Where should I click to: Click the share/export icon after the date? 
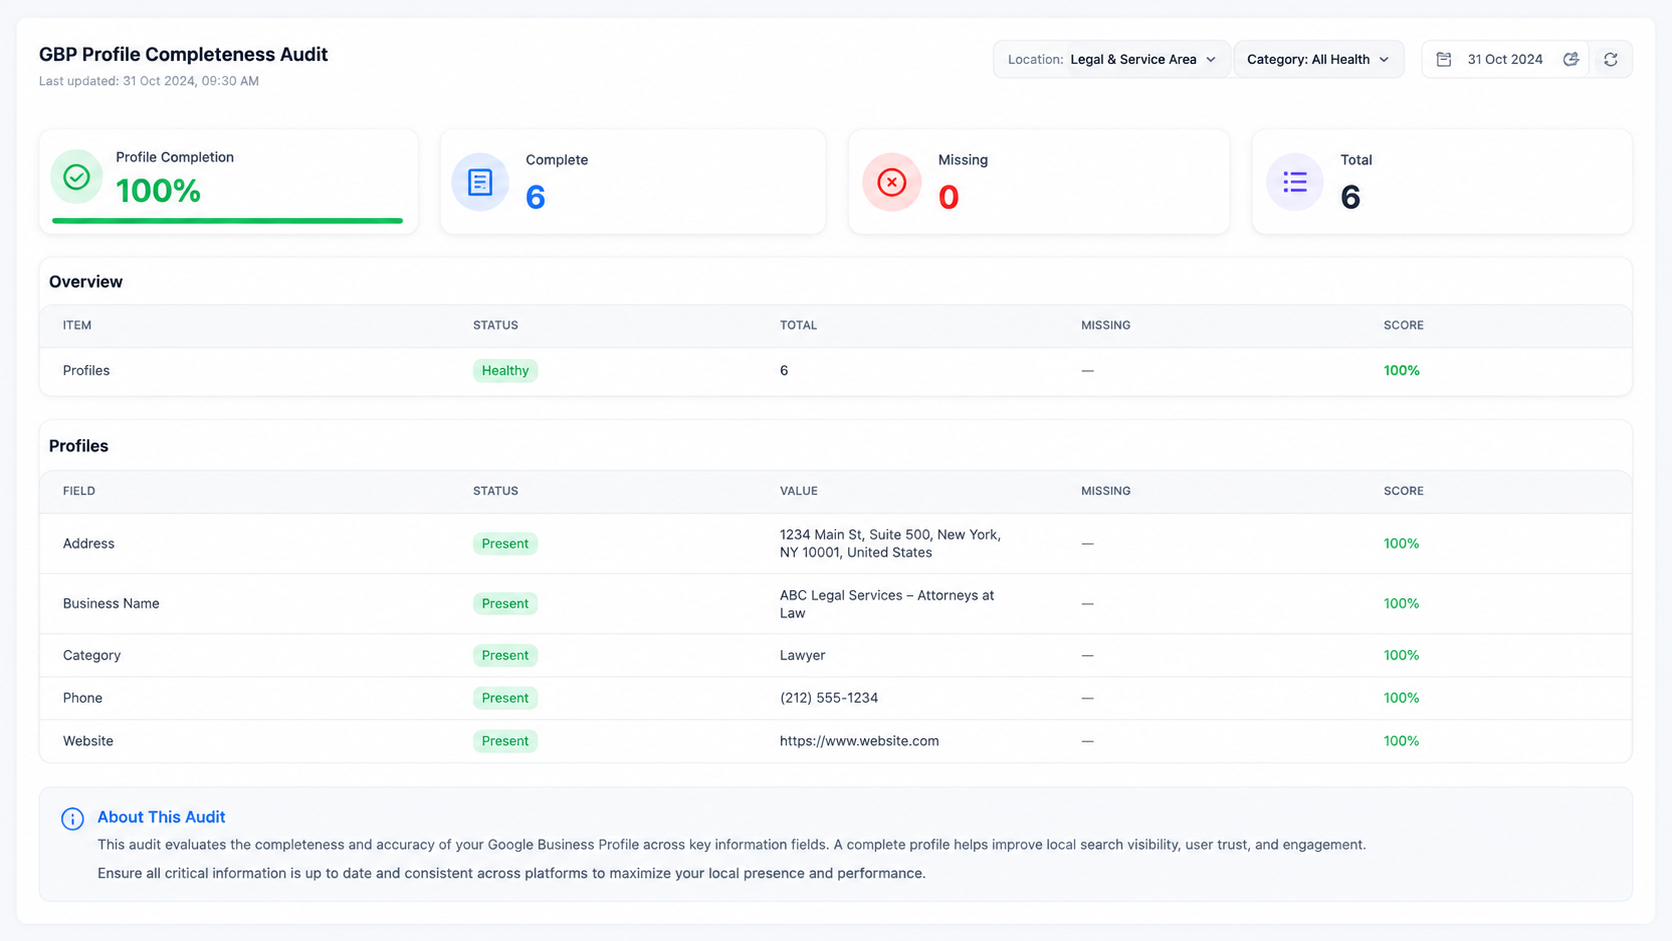[1571, 59]
